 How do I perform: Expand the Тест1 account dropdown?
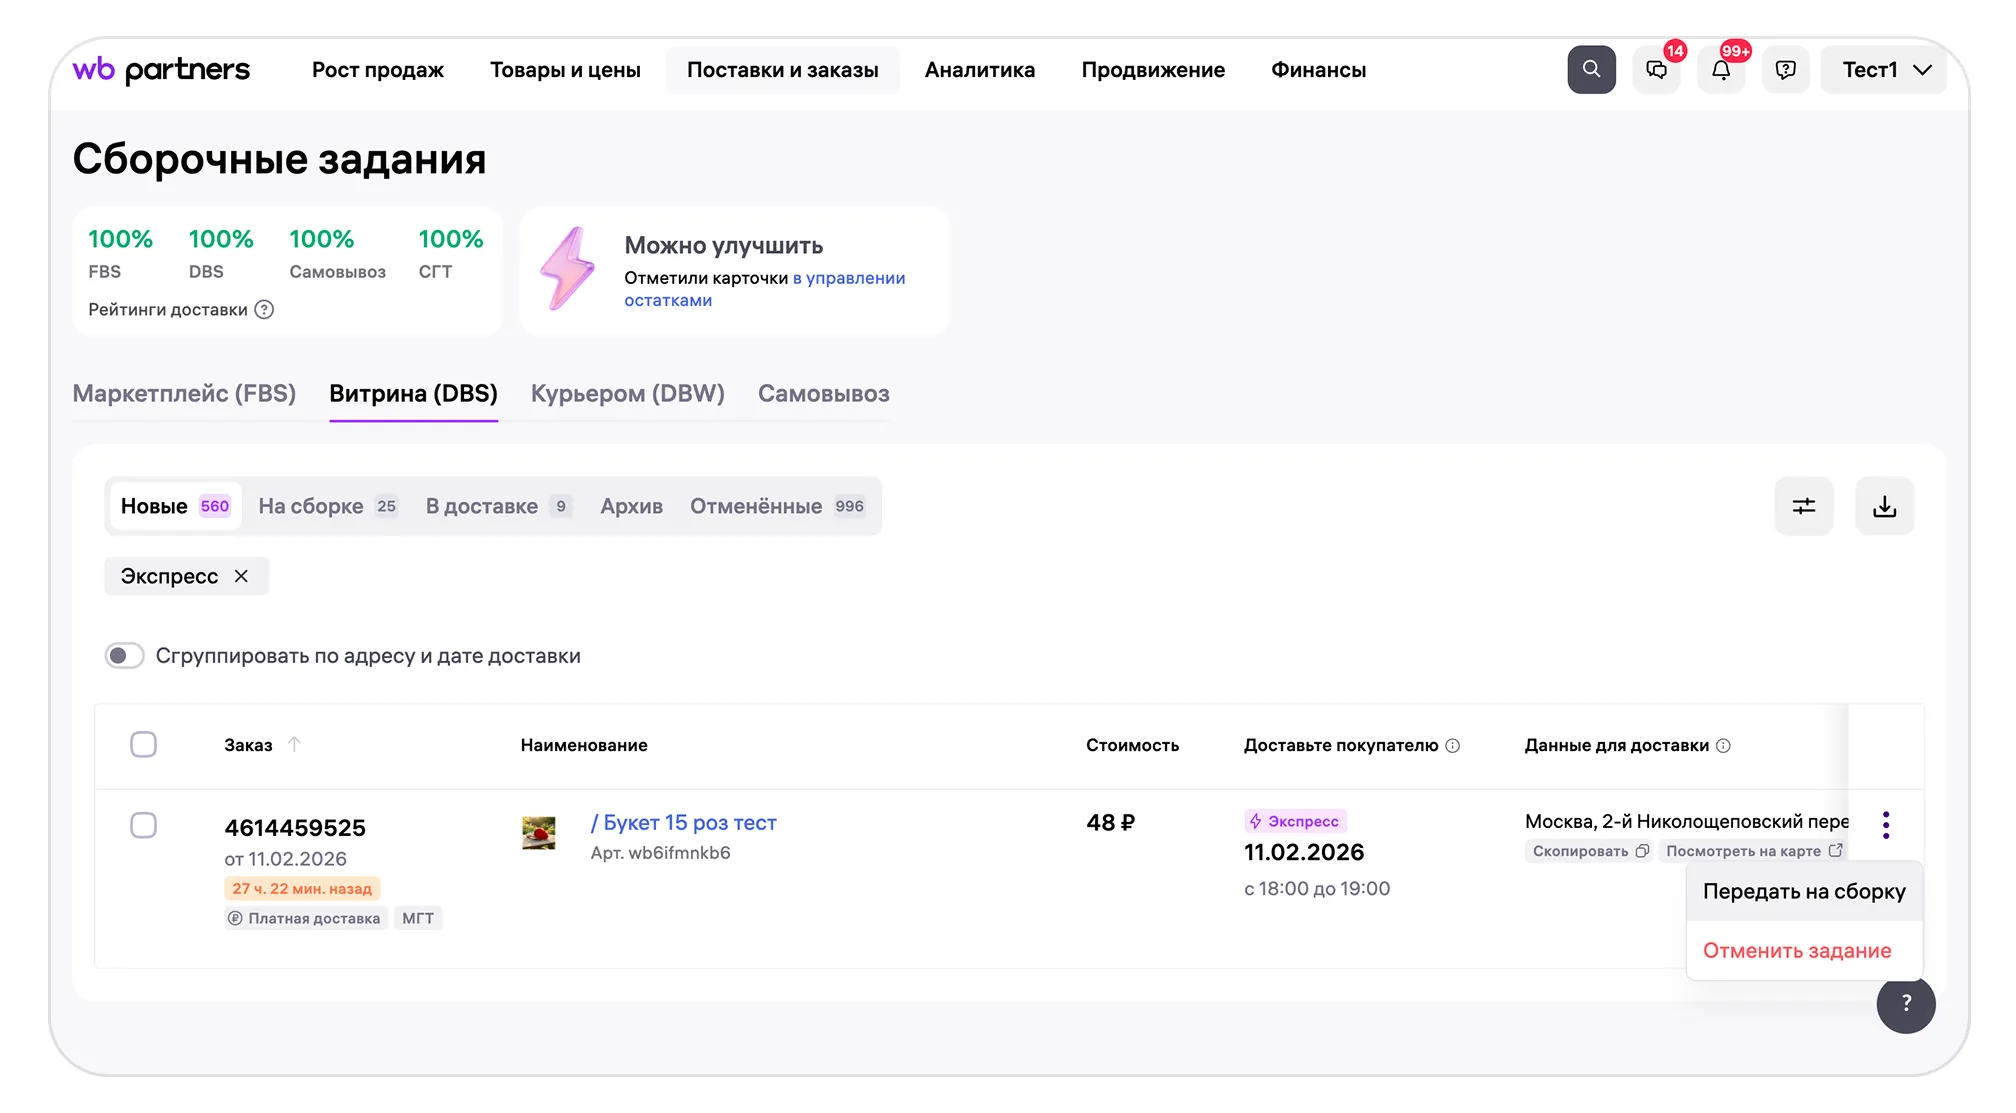point(1884,70)
